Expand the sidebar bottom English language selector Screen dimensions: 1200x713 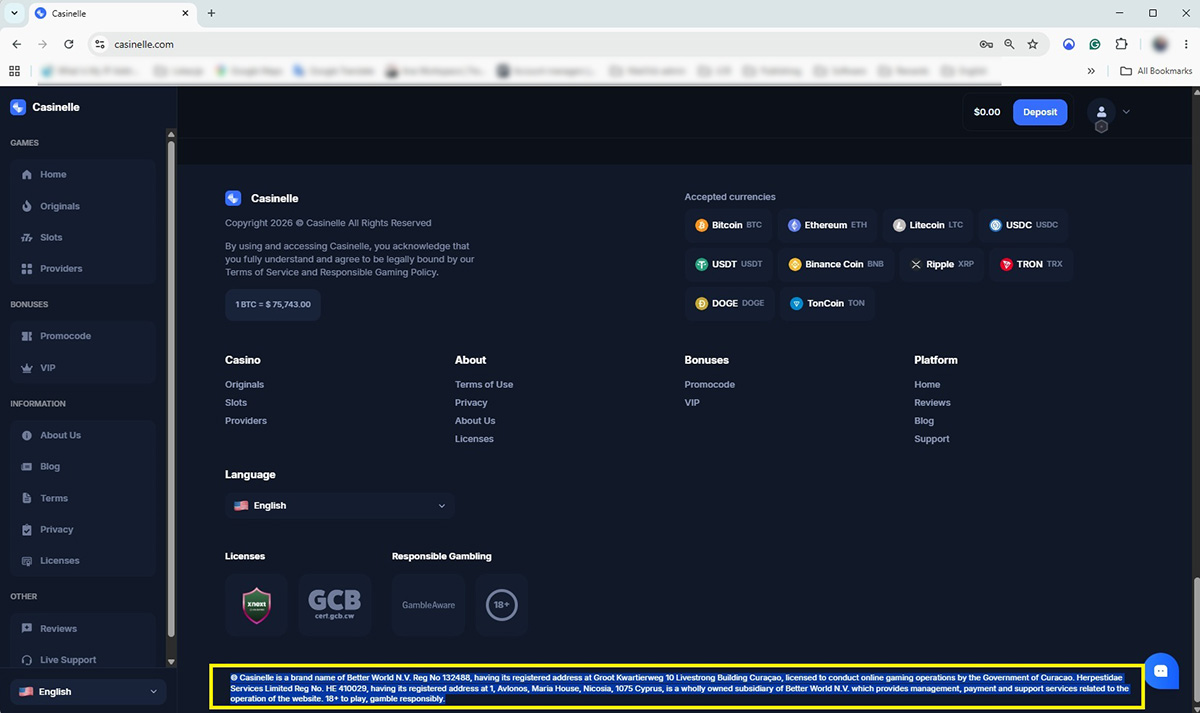pos(88,691)
